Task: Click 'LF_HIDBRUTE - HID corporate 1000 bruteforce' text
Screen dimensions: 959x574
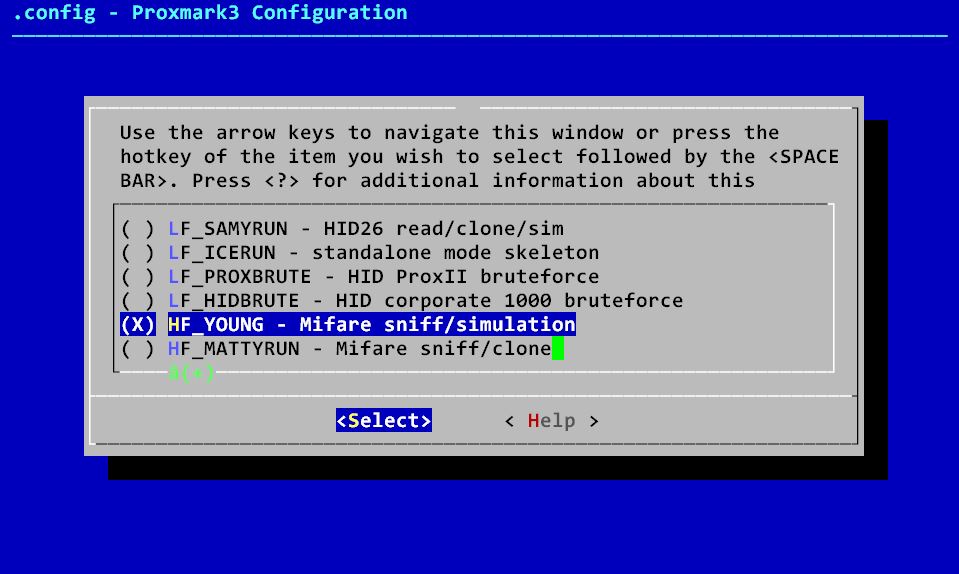Action: click(x=426, y=301)
